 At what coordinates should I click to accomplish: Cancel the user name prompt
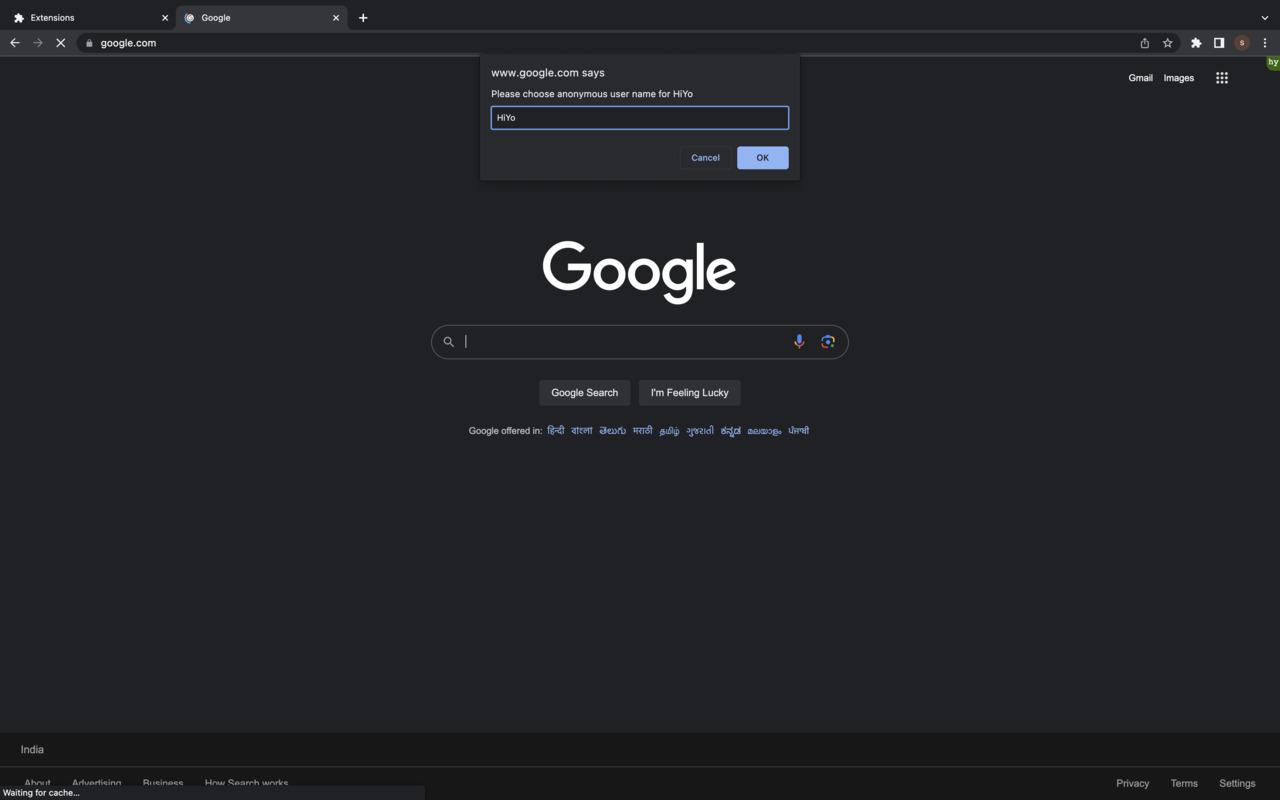pos(705,158)
